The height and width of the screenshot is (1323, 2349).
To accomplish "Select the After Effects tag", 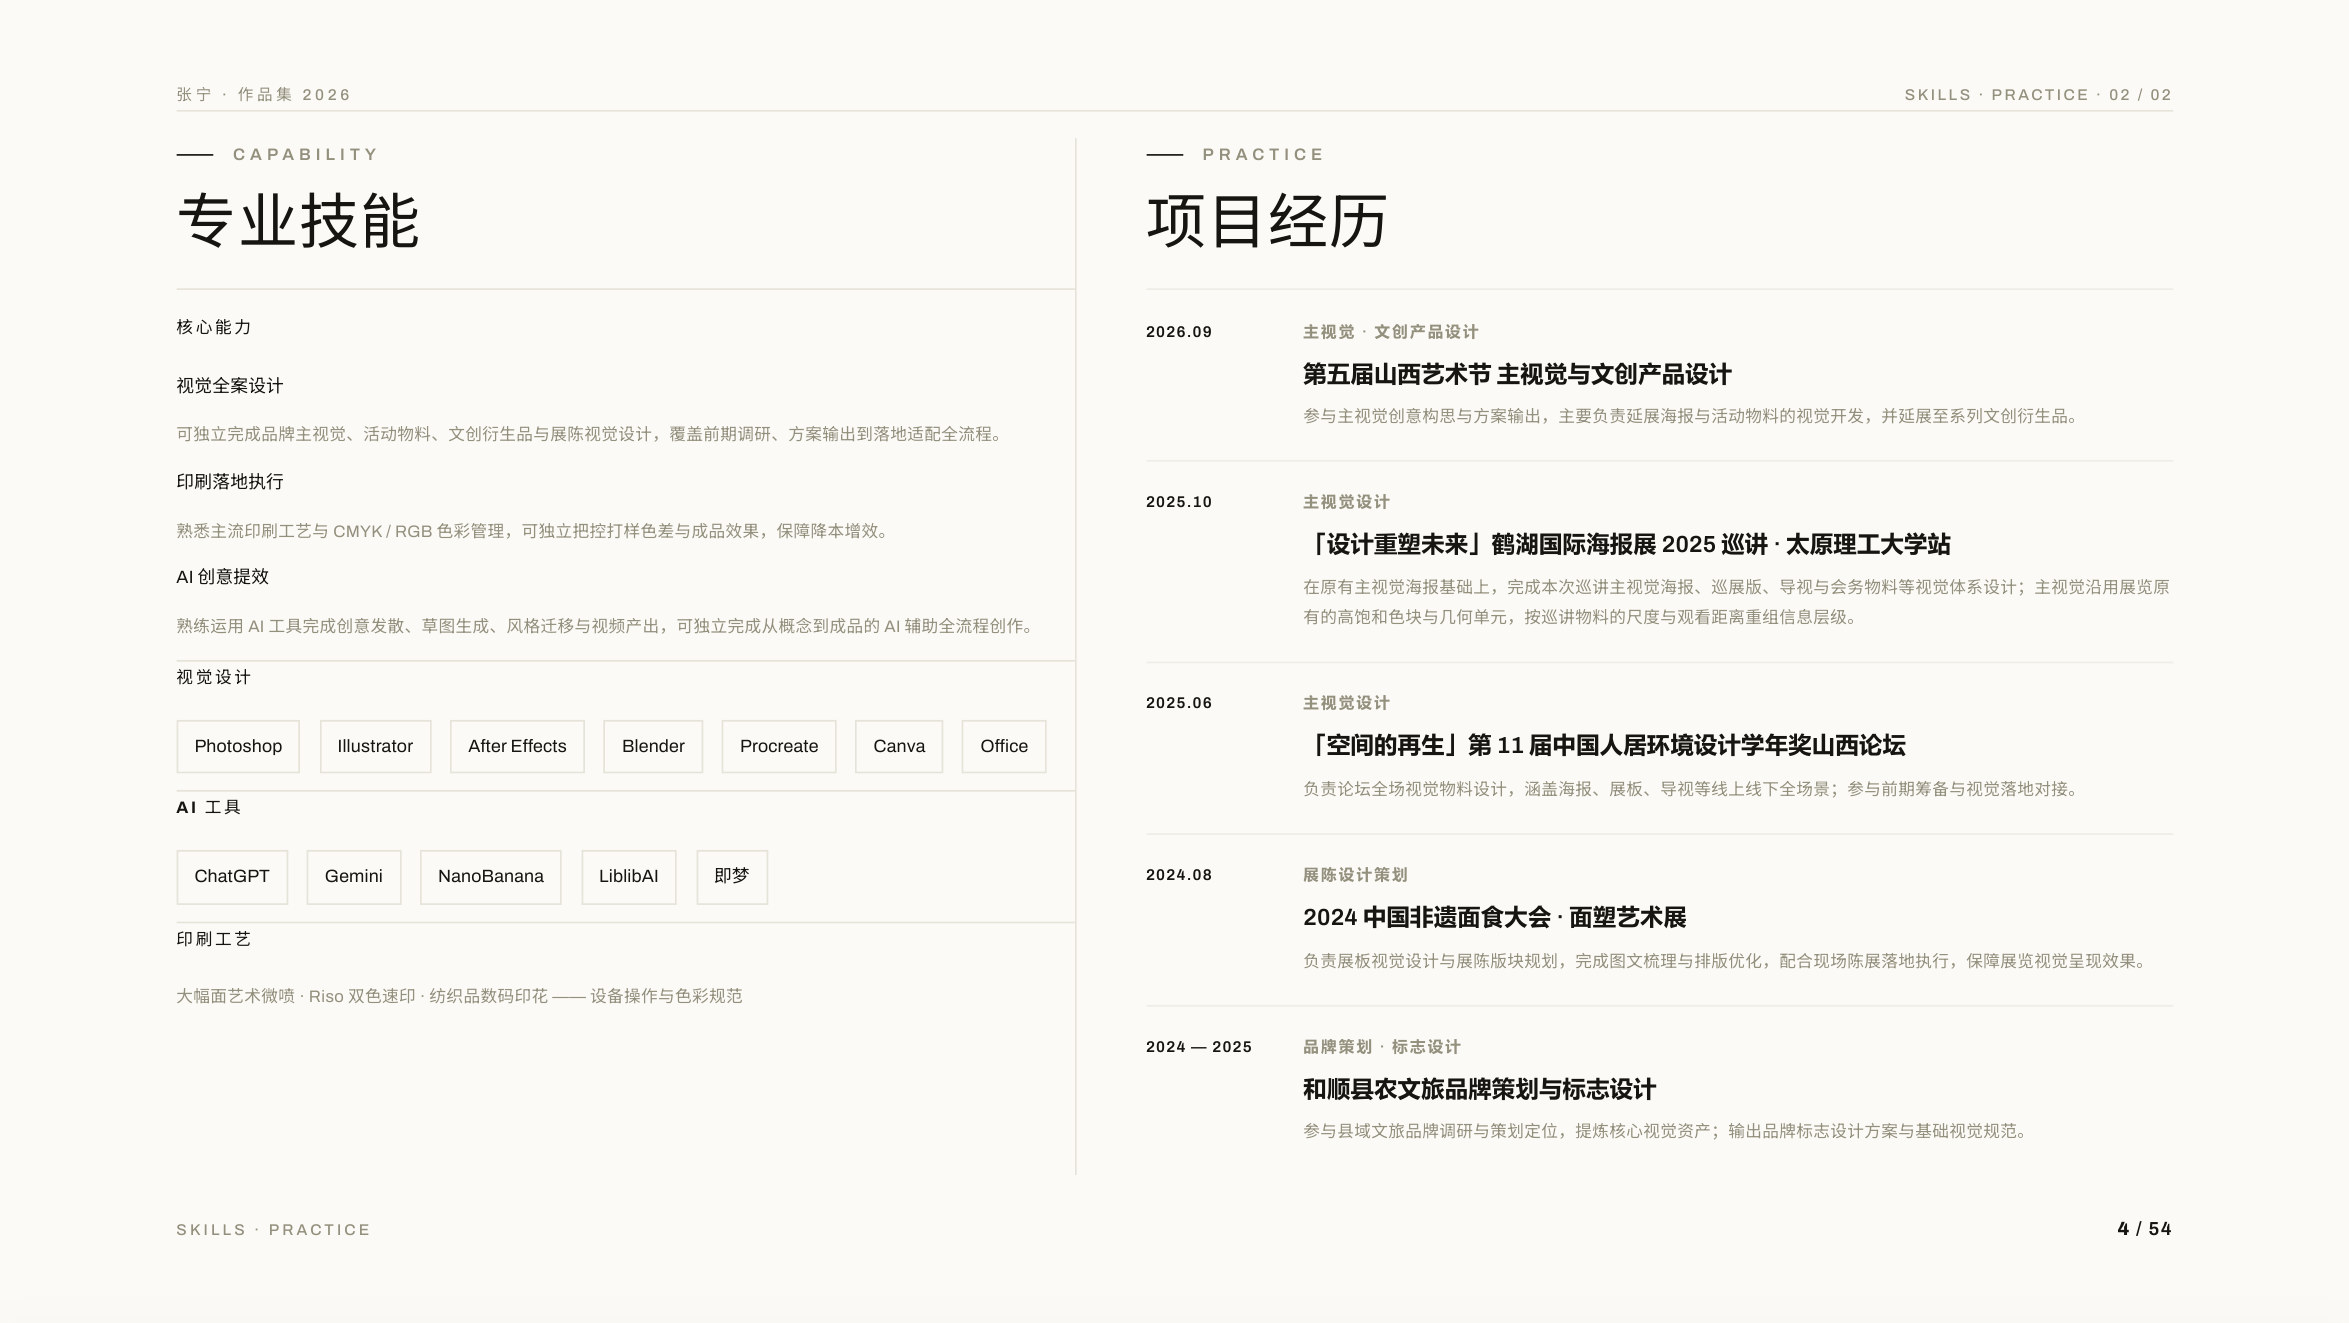I will pyautogui.click(x=517, y=746).
